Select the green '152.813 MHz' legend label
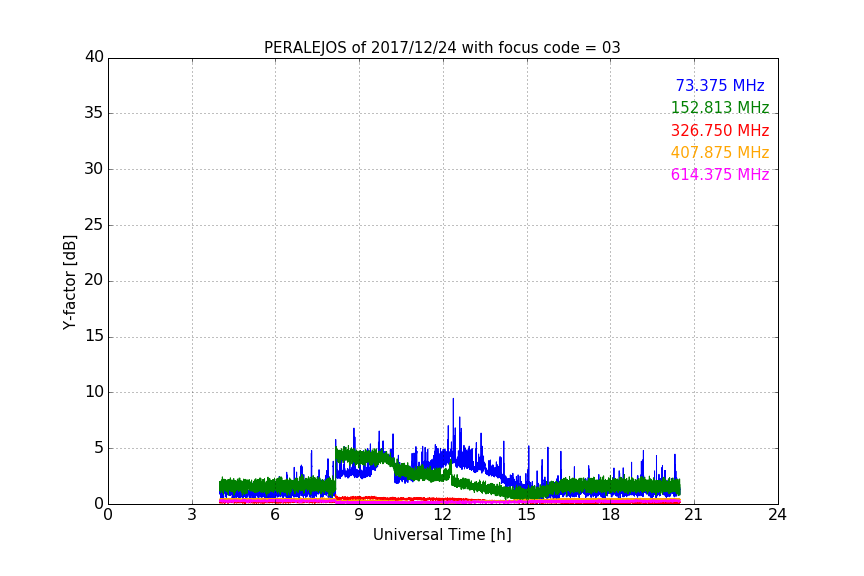864x576 pixels. [x=720, y=107]
